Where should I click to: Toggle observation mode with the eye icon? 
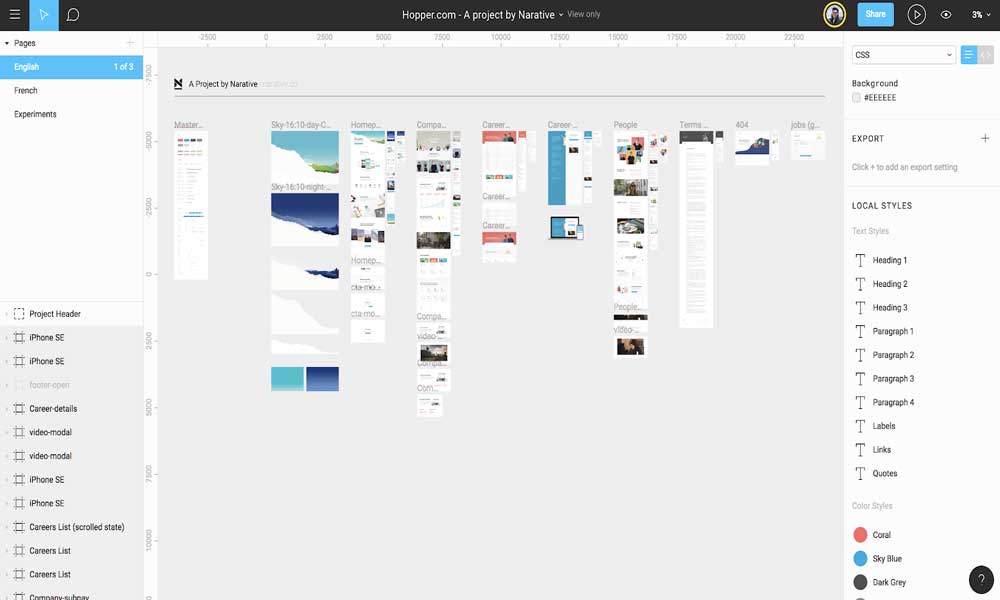tap(945, 14)
